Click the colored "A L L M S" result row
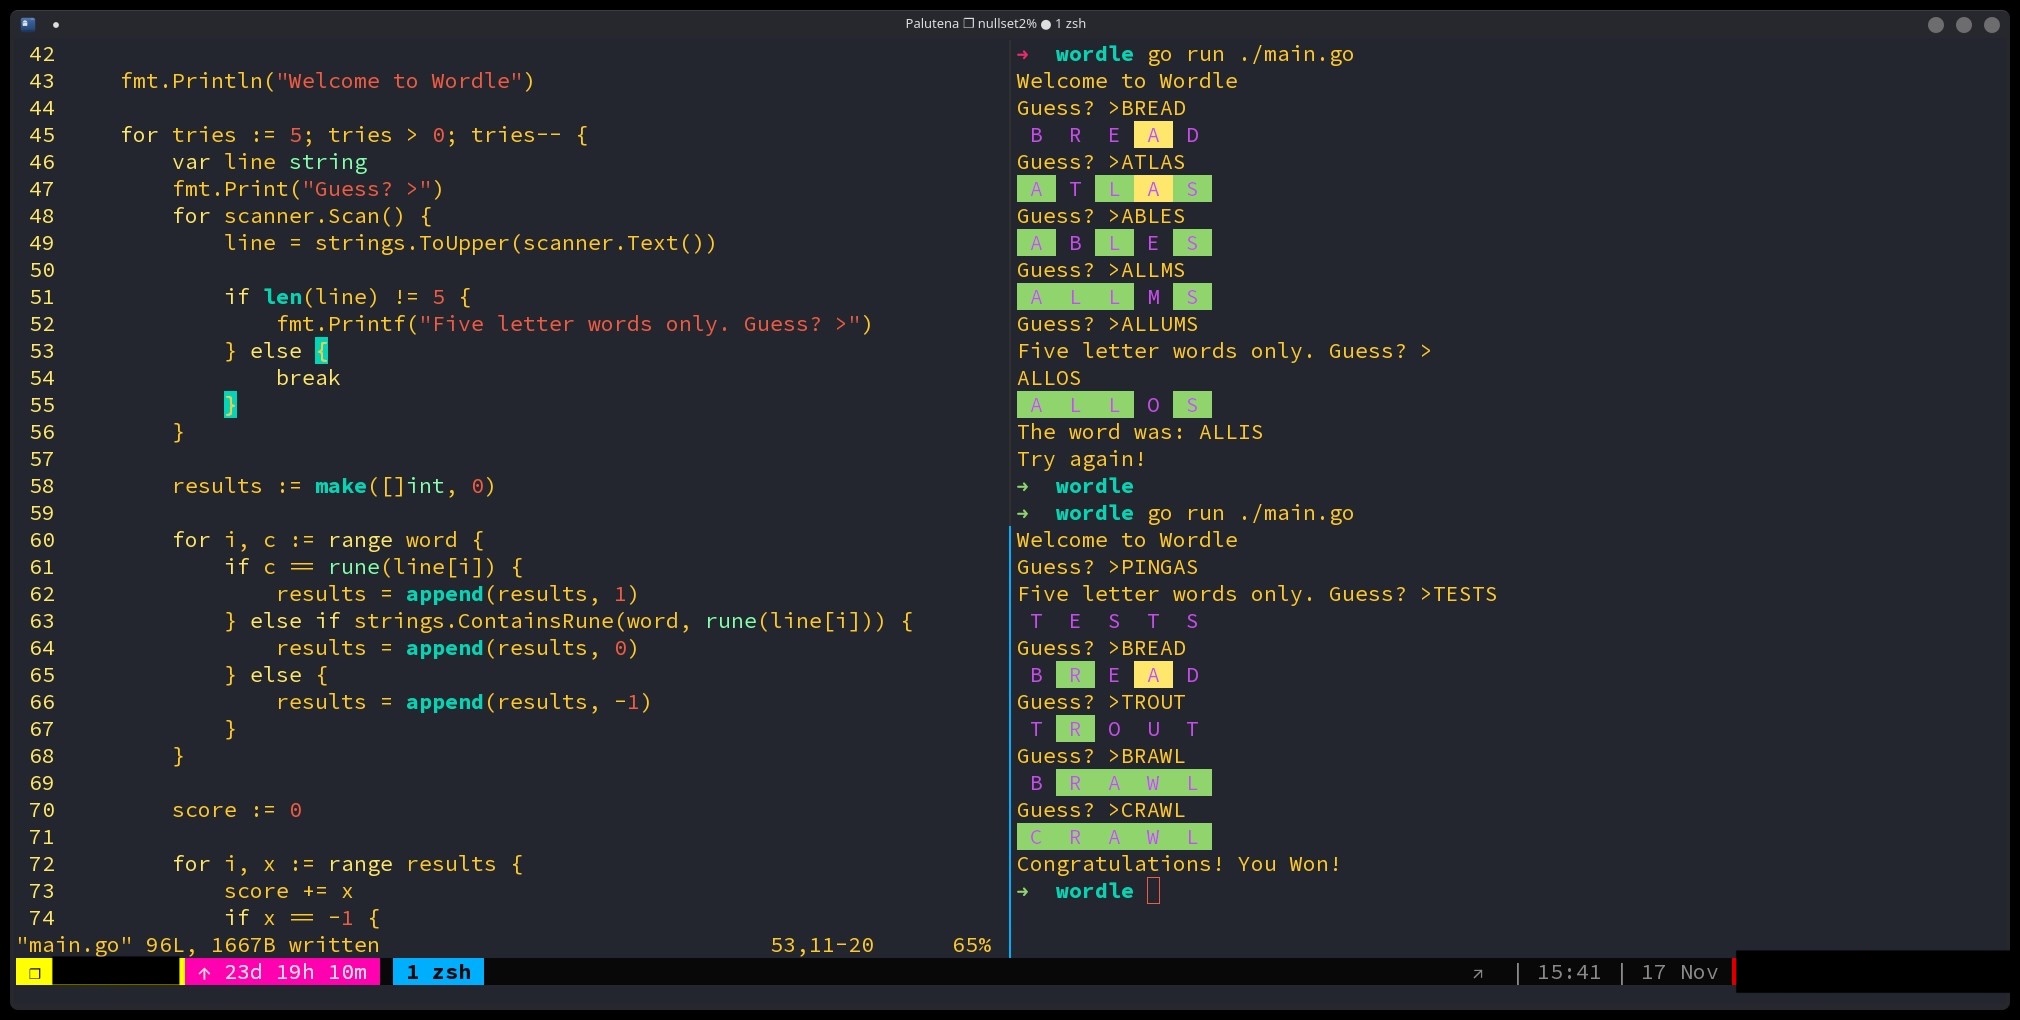The height and width of the screenshot is (1020, 2020). [x=1114, y=297]
